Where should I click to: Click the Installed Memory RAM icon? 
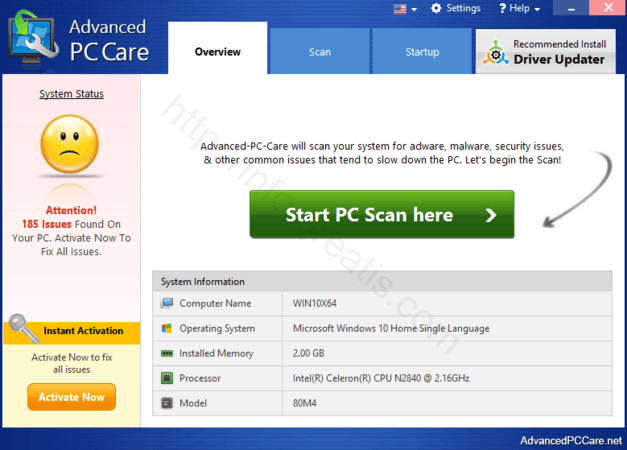click(166, 353)
